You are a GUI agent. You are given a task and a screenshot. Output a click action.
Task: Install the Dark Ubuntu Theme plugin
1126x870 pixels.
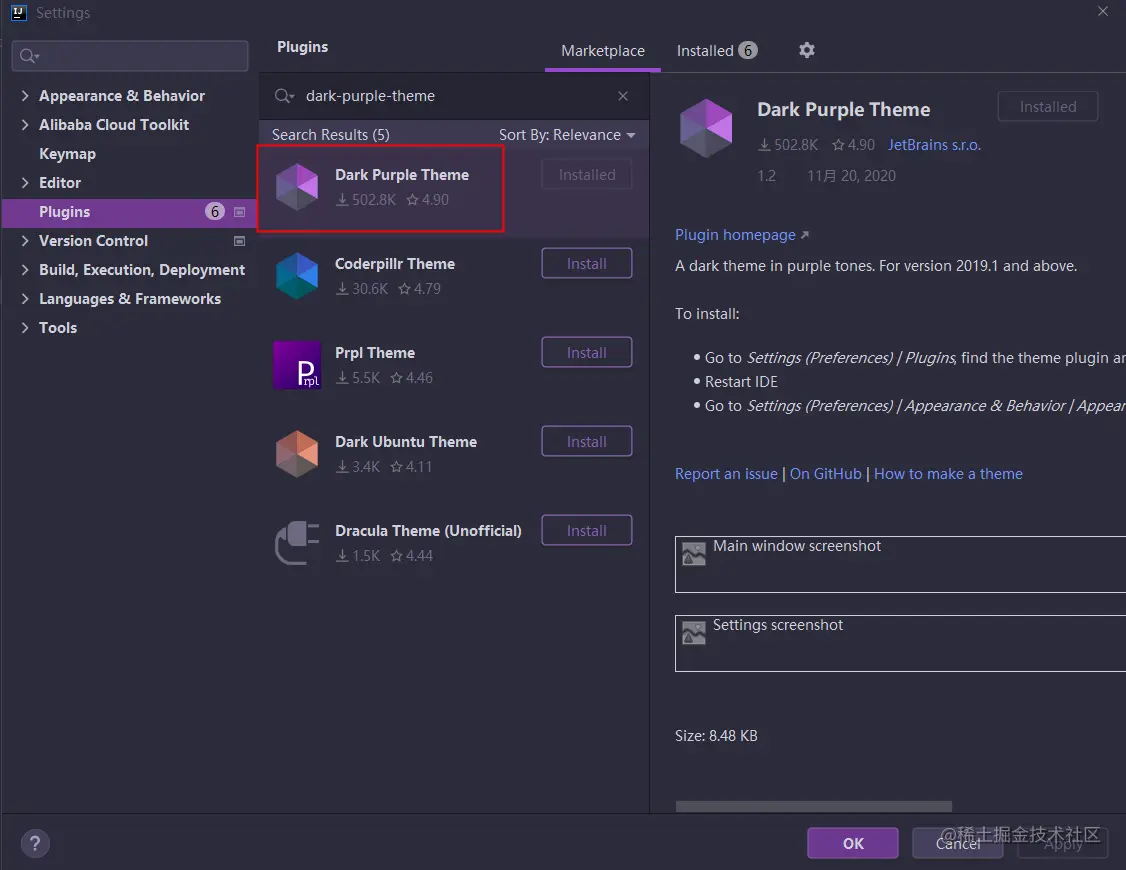(x=587, y=441)
